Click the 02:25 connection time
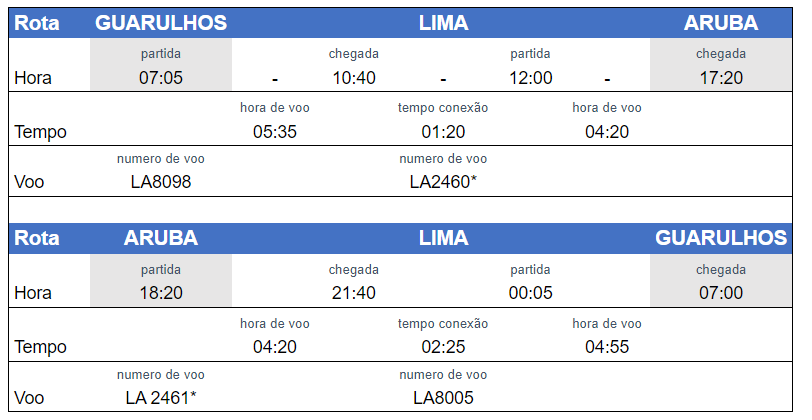The width and height of the screenshot is (812, 420). coord(442,347)
